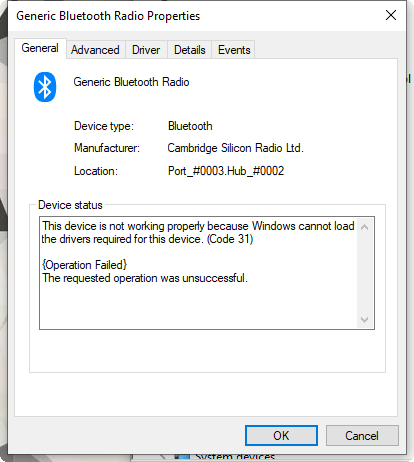
Task: Click the device status scroll up arrow
Action: pos(365,227)
